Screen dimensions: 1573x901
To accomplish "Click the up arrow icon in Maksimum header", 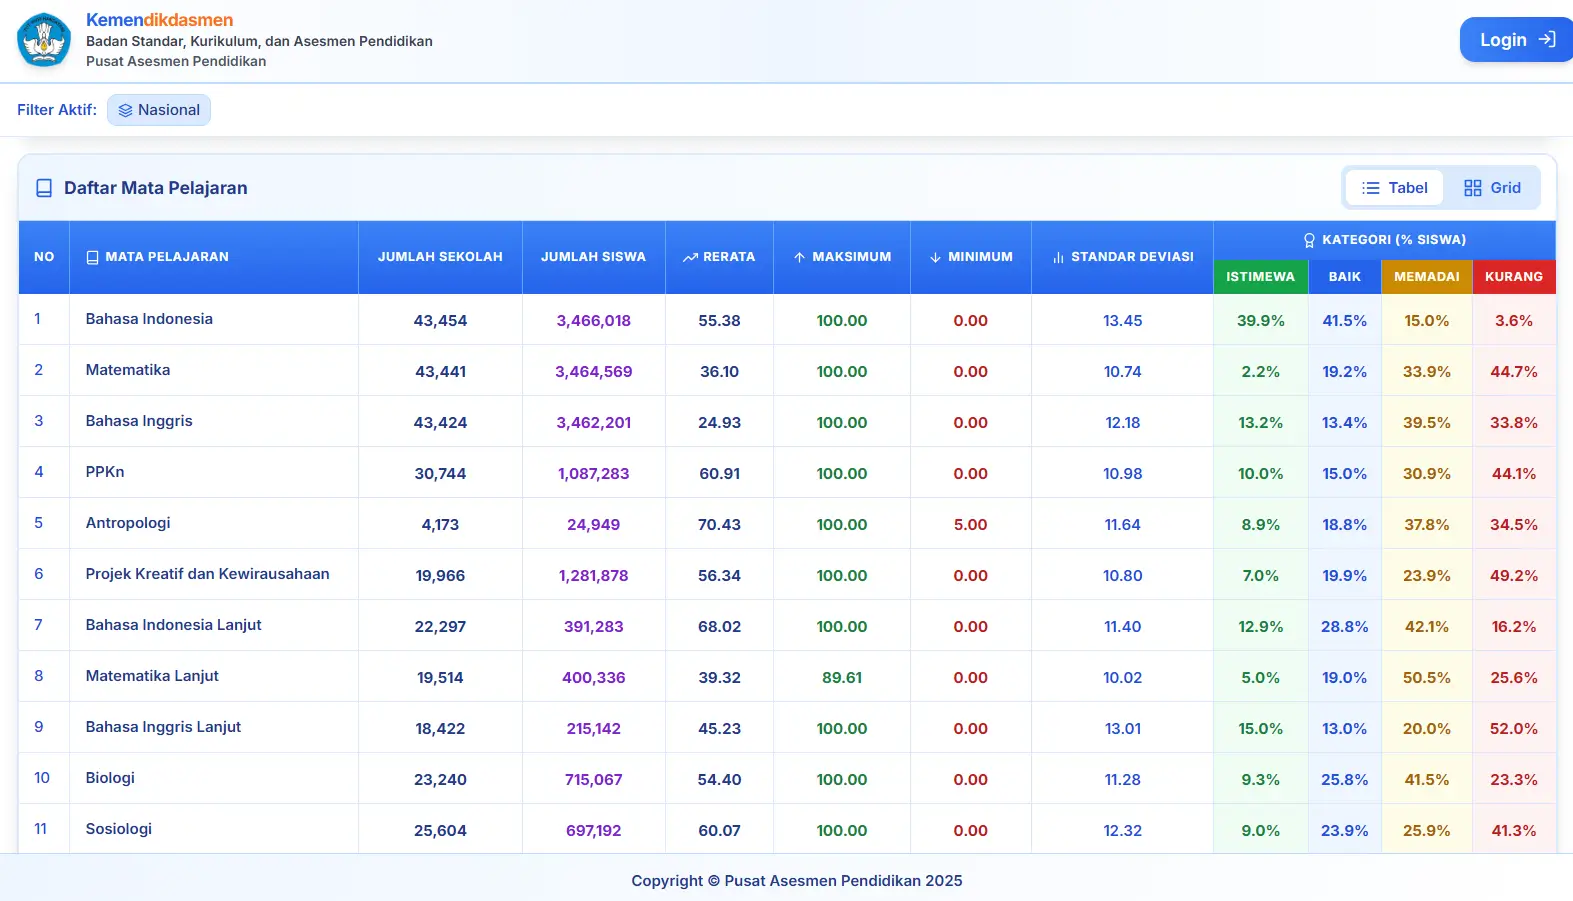I will [x=799, y=257].
